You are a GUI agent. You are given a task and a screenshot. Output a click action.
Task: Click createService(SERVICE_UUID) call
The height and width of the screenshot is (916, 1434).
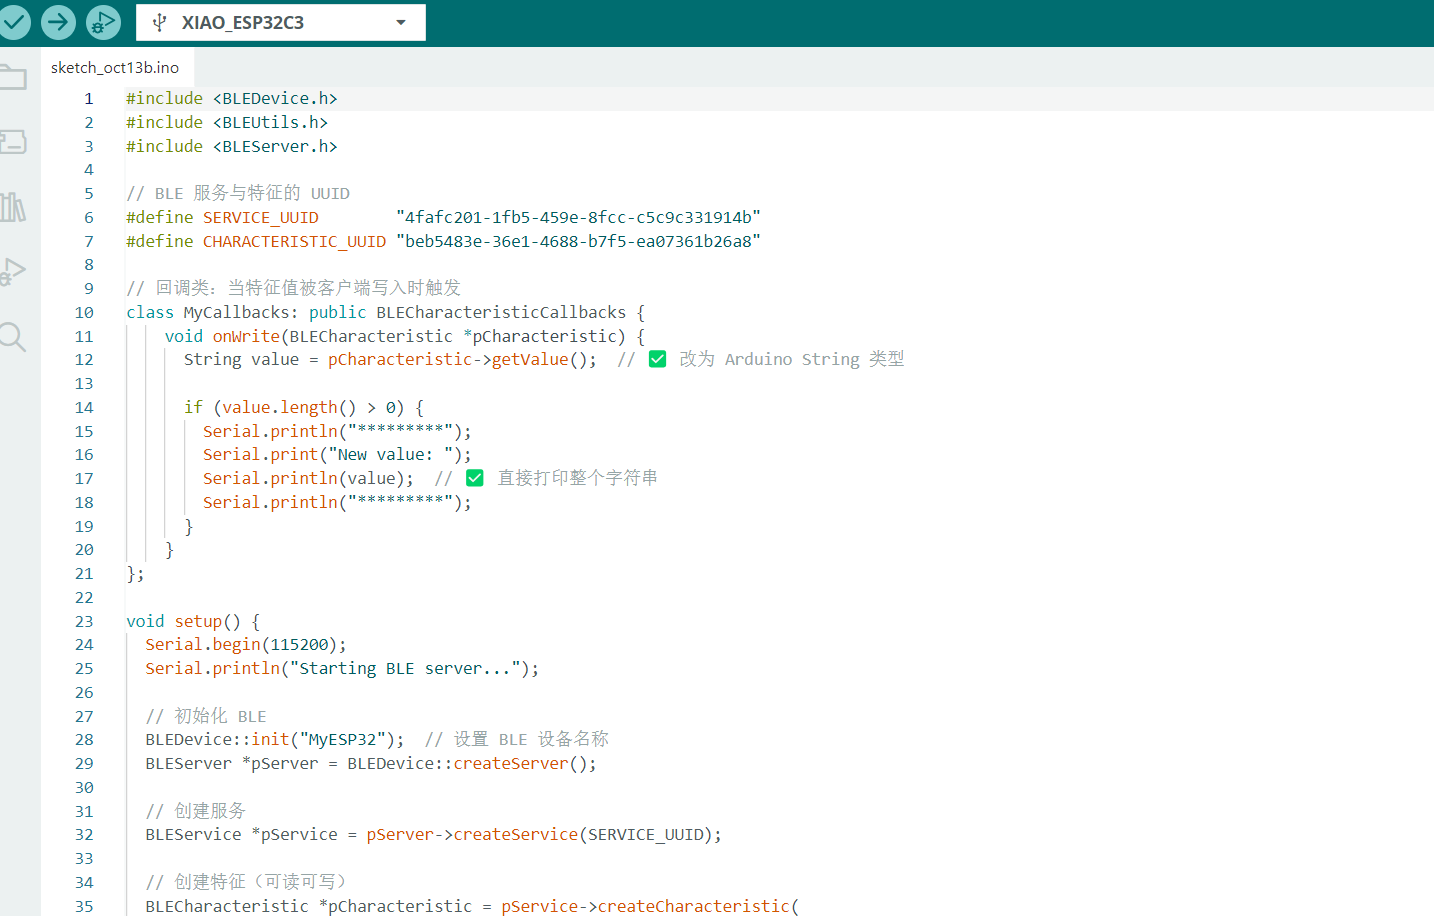point(582,835)
